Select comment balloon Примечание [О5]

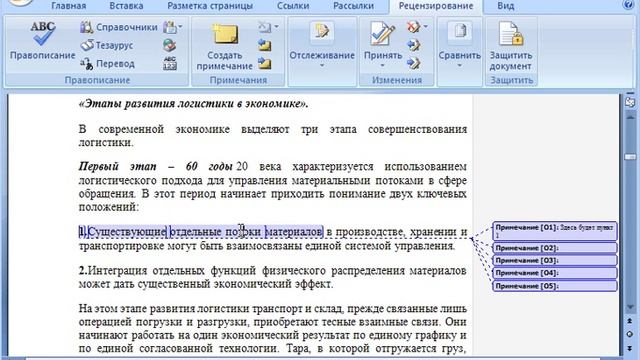555,286
